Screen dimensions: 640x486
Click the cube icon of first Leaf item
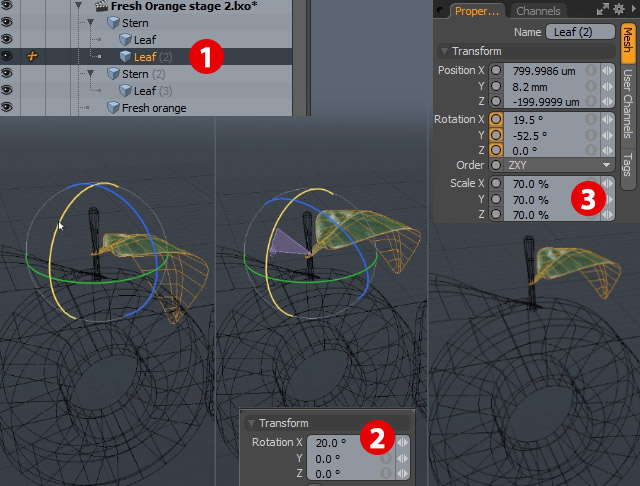pos(125,40)
